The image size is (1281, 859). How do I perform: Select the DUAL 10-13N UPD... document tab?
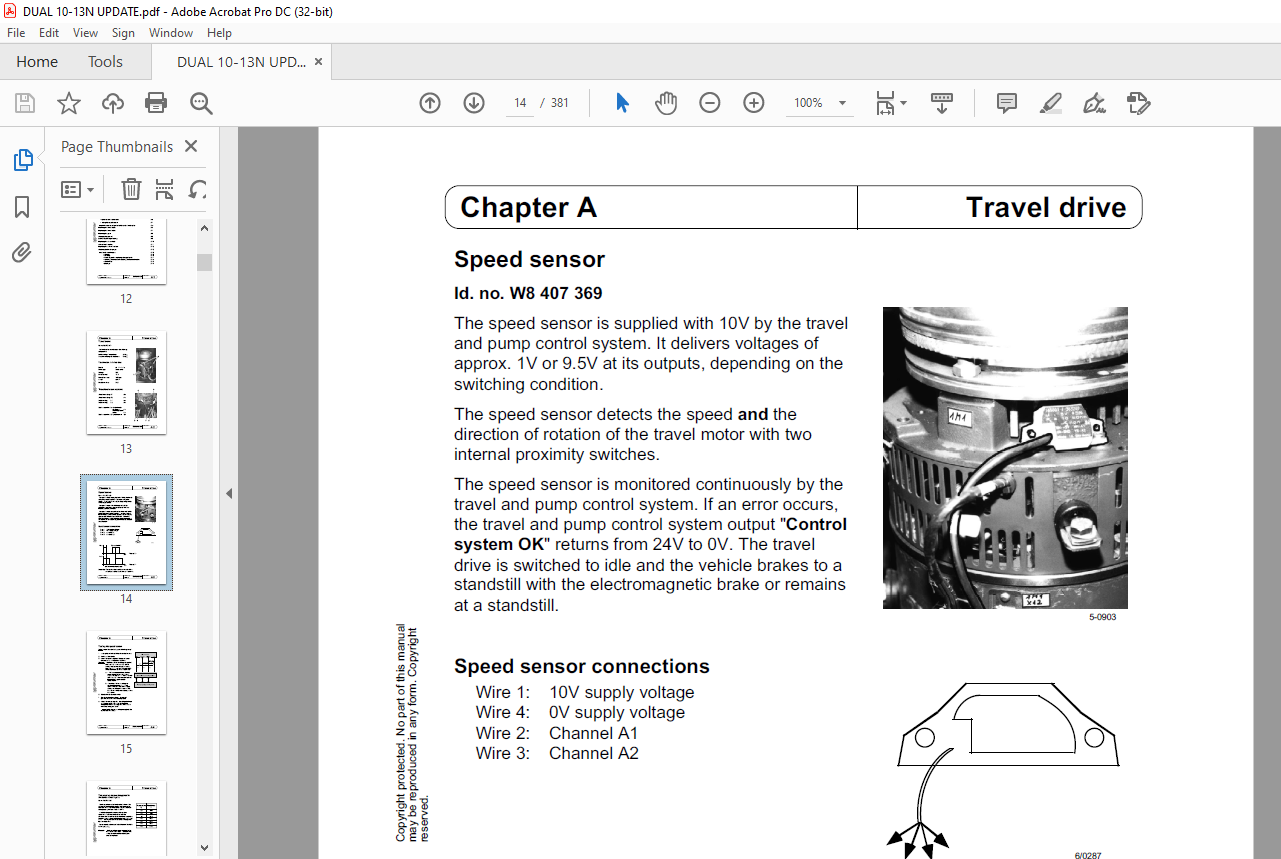pos(241,62)
